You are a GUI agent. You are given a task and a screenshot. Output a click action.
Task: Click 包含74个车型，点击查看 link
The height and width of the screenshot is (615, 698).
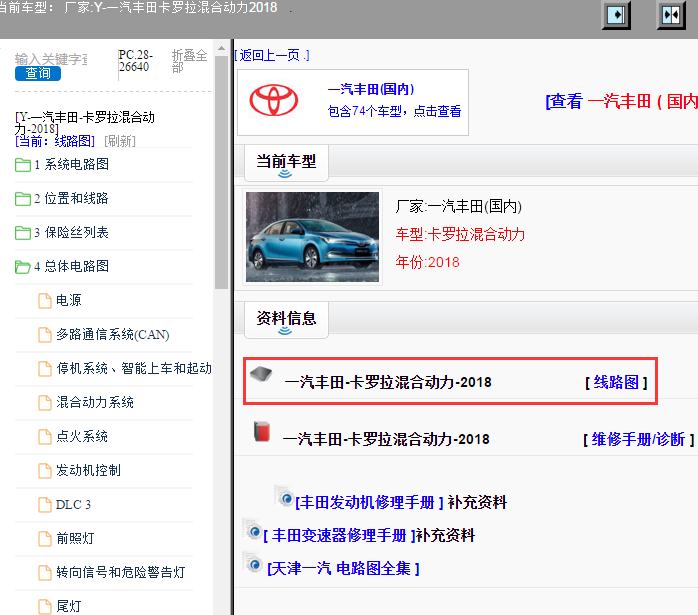tap(394, 111)
